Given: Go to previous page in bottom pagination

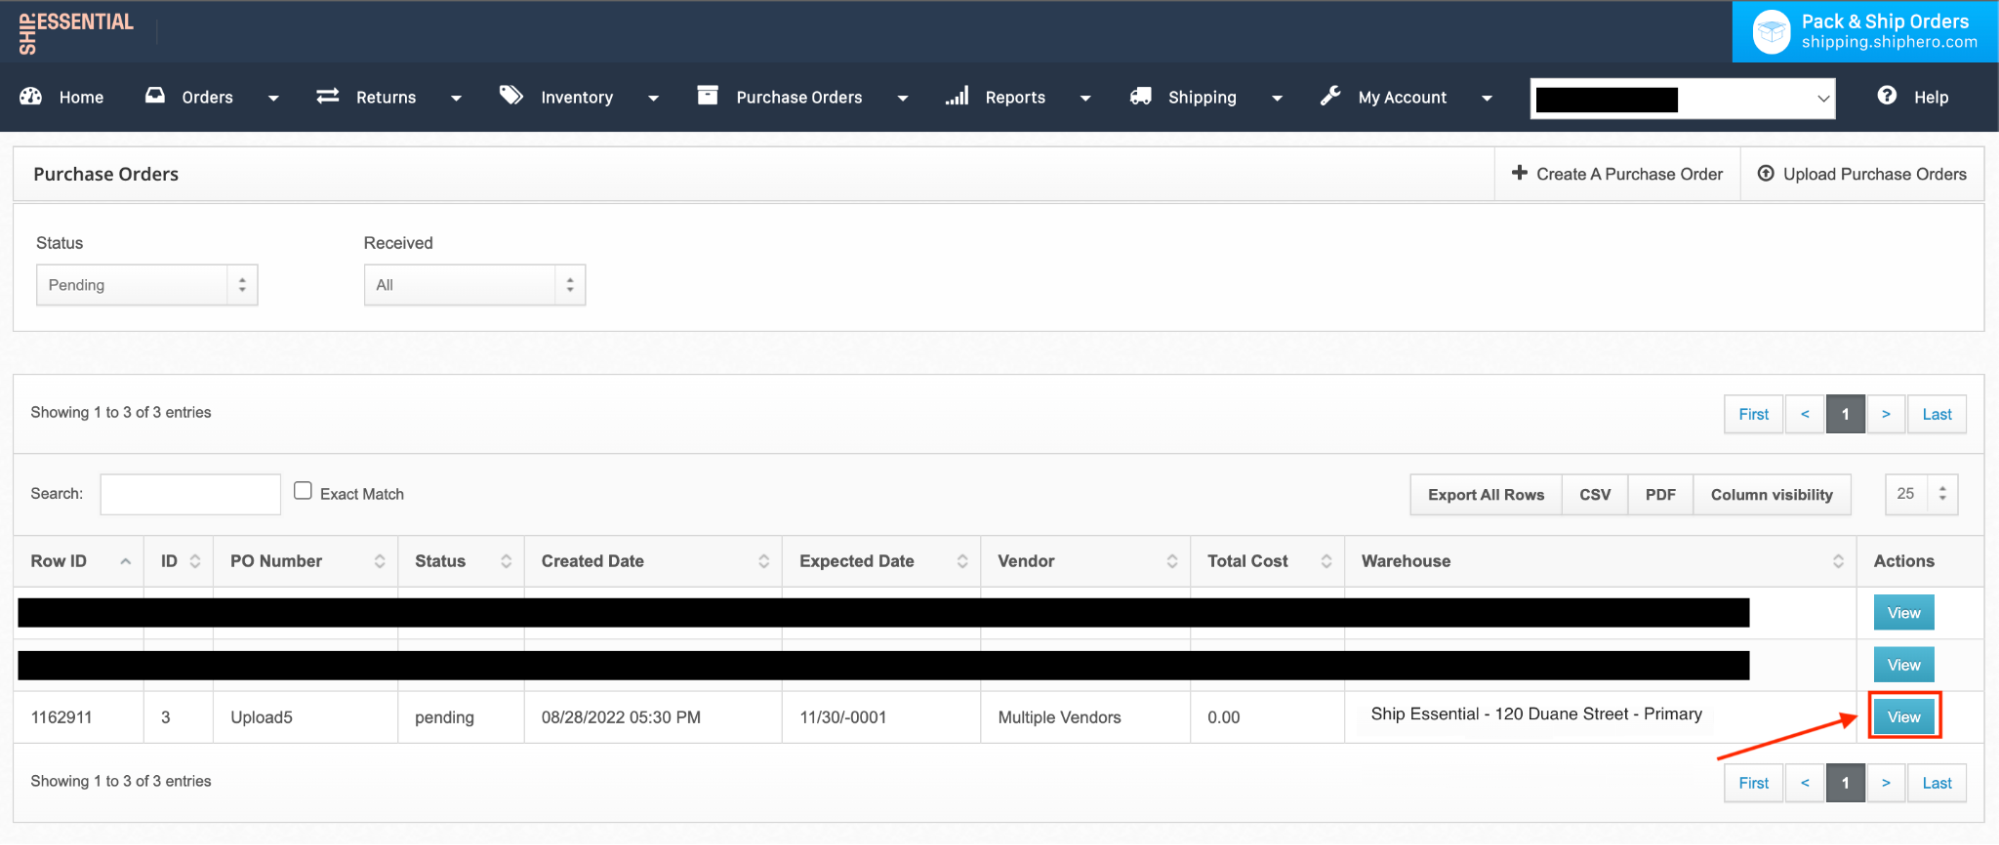Looking at the screenshot, I should pyautogui.click(x=1805, y=783).
